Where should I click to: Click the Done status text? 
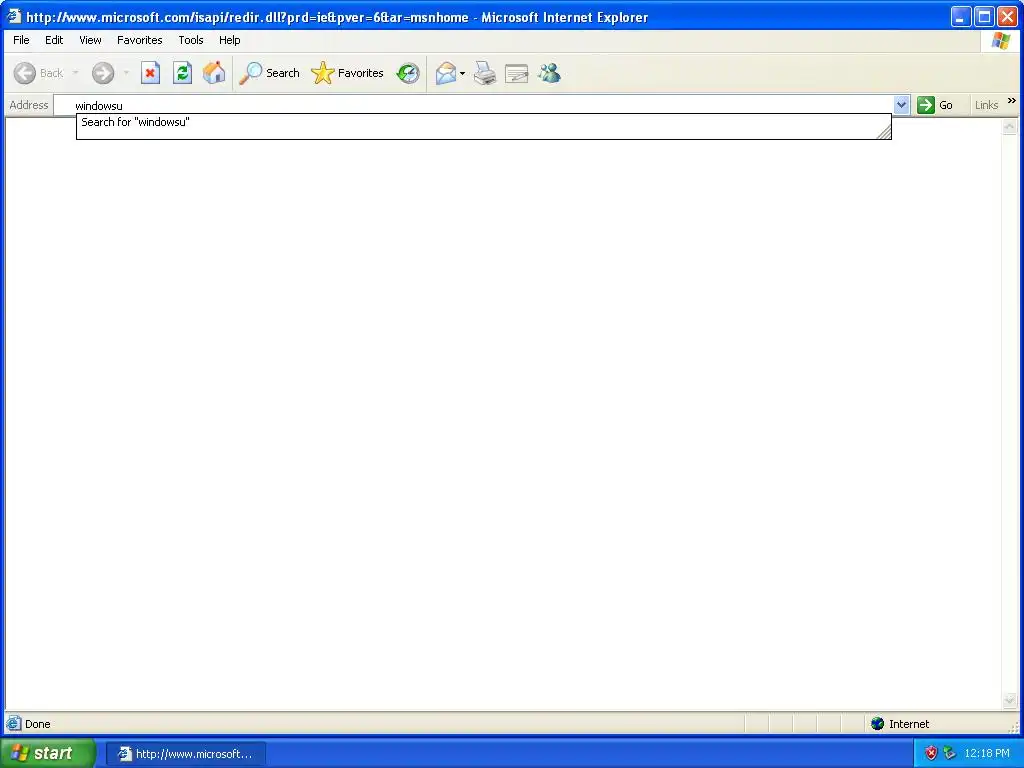[x=37, y=724]
